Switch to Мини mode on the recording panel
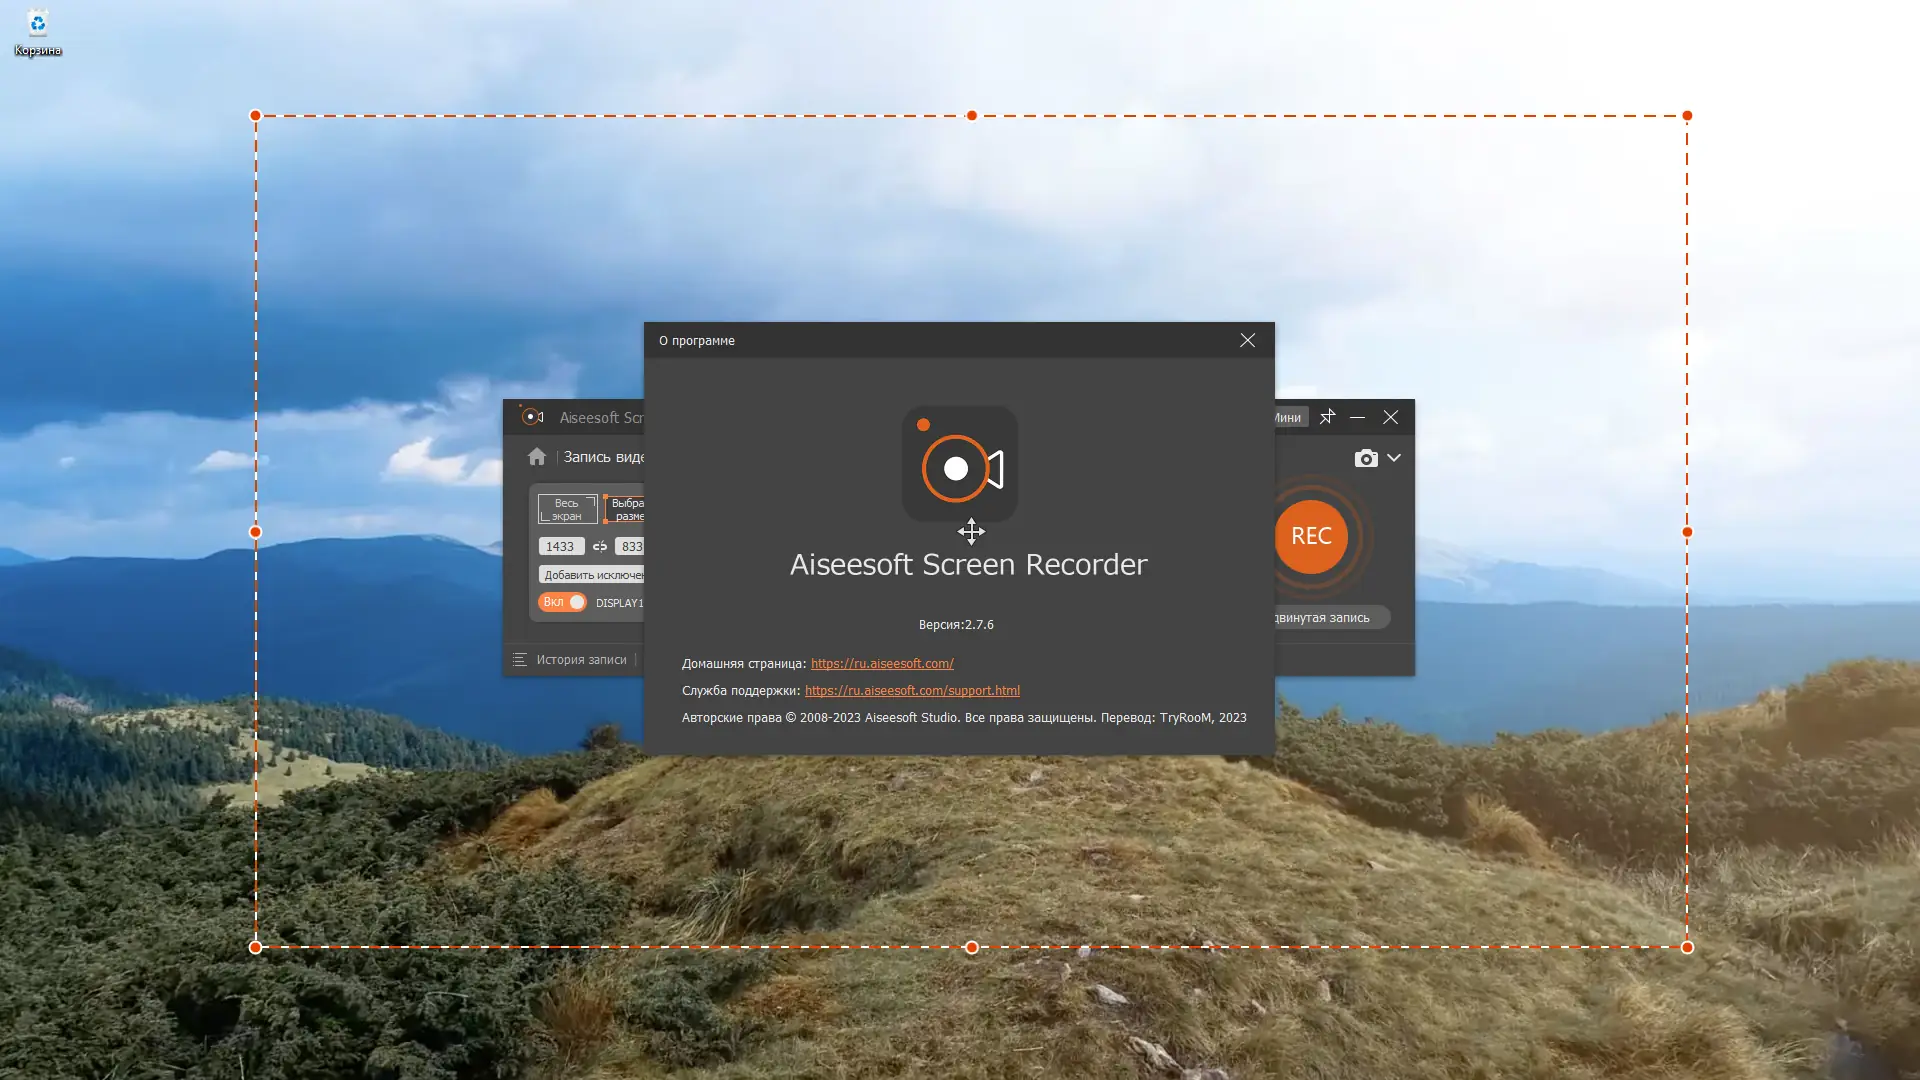1920x1080 pixels. click(1288, 417)
